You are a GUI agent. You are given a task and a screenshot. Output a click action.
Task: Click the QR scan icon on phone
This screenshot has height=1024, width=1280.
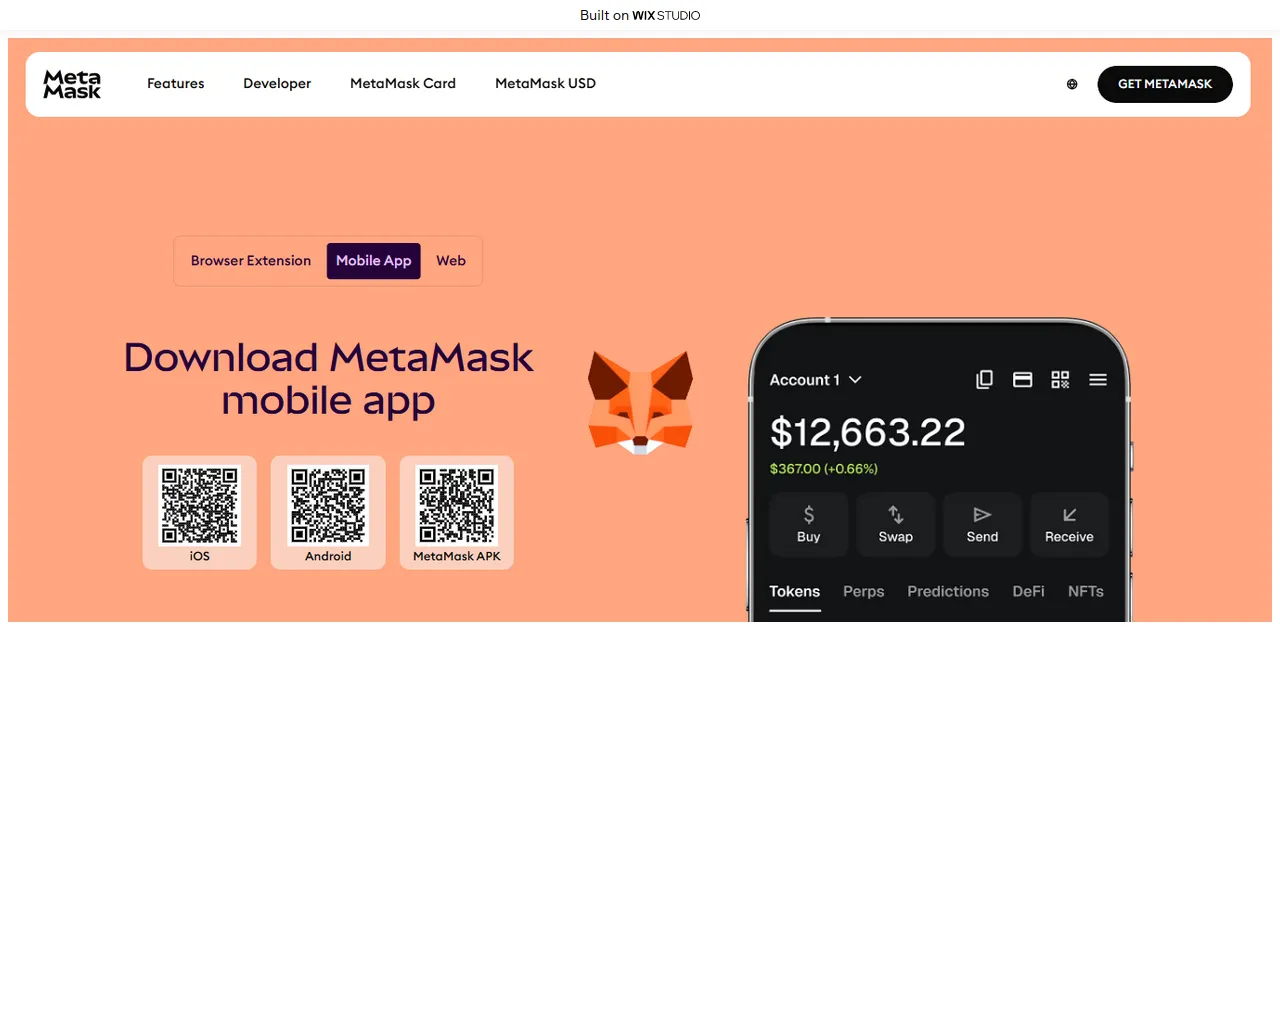[1060, 380]
